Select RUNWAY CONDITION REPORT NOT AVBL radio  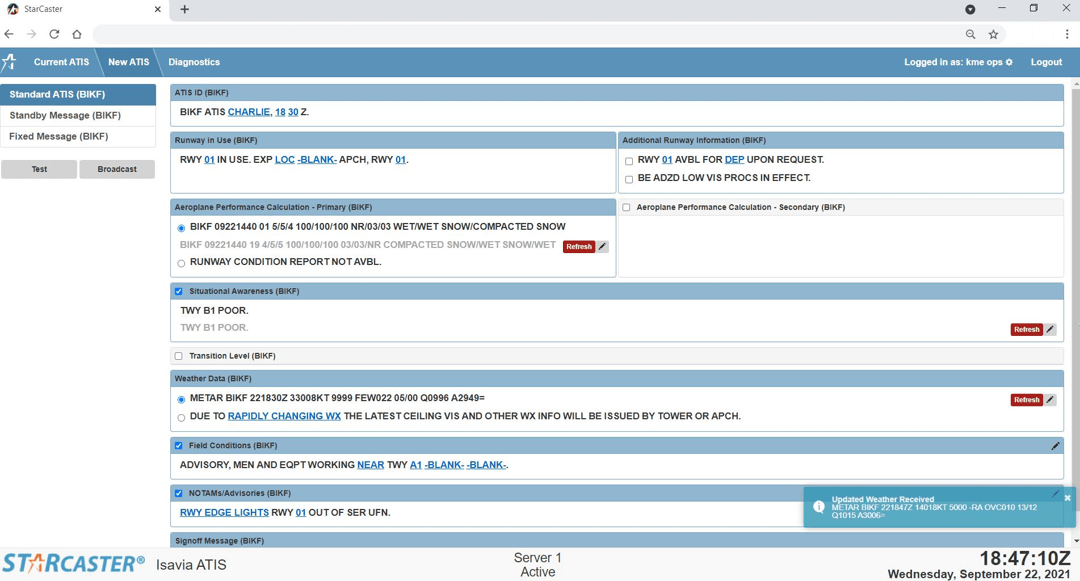coord(181,263)
